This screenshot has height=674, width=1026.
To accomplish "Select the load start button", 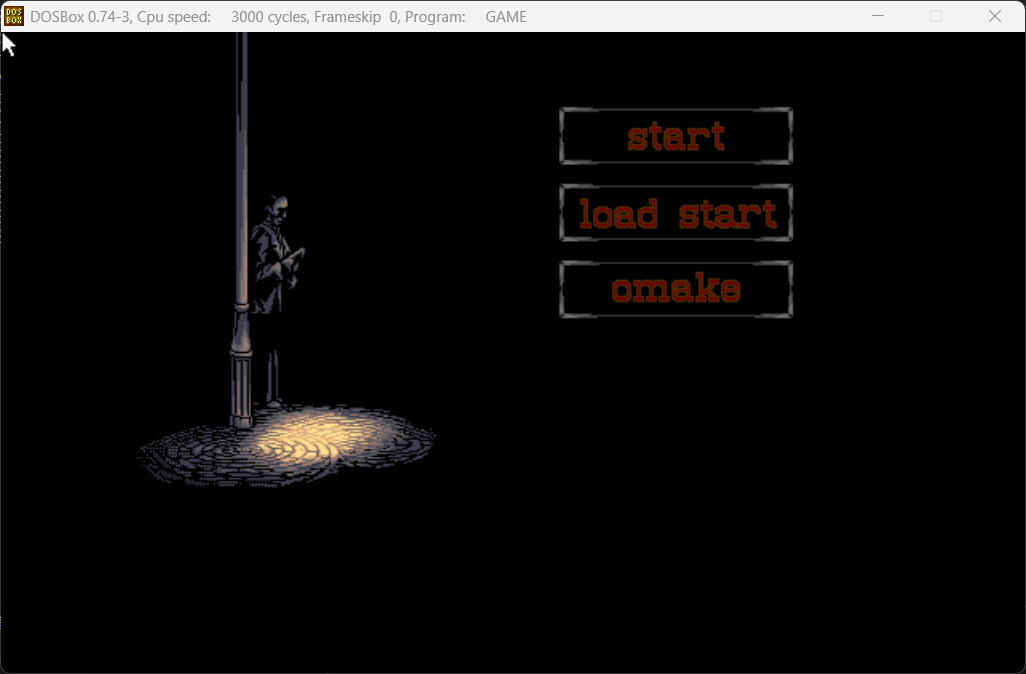I will pos(676,213).
